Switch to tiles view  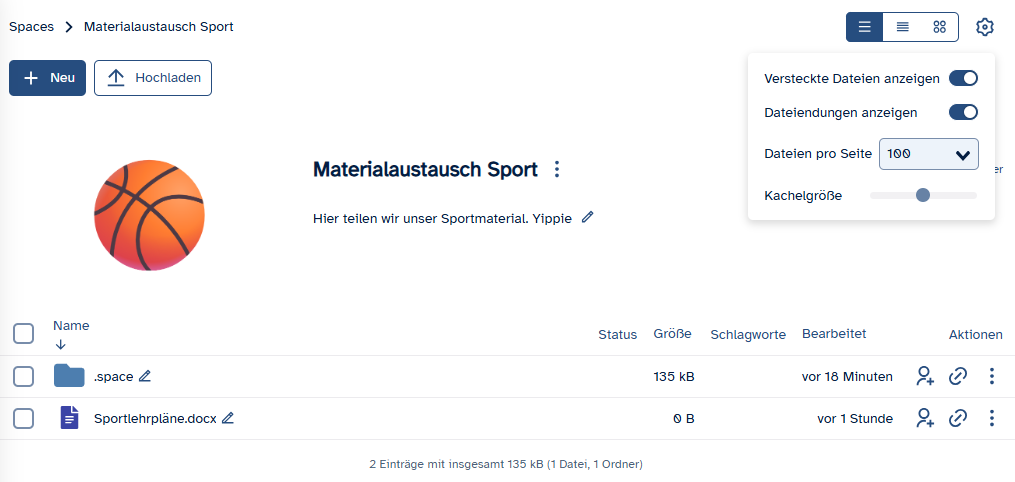[939, 27]
